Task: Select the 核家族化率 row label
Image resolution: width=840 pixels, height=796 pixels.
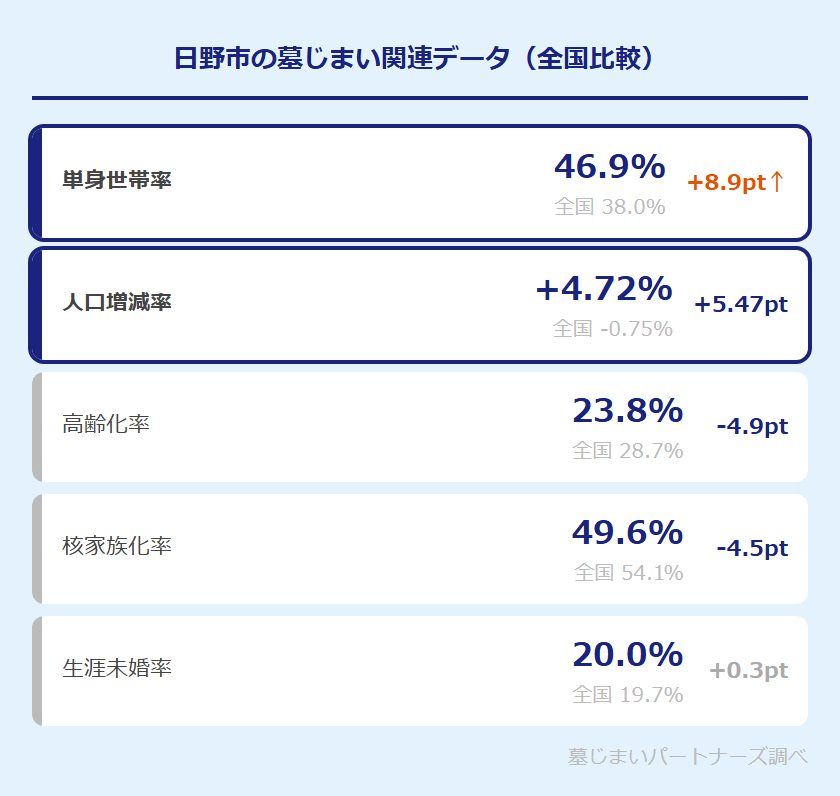Action: pos(117,547)
